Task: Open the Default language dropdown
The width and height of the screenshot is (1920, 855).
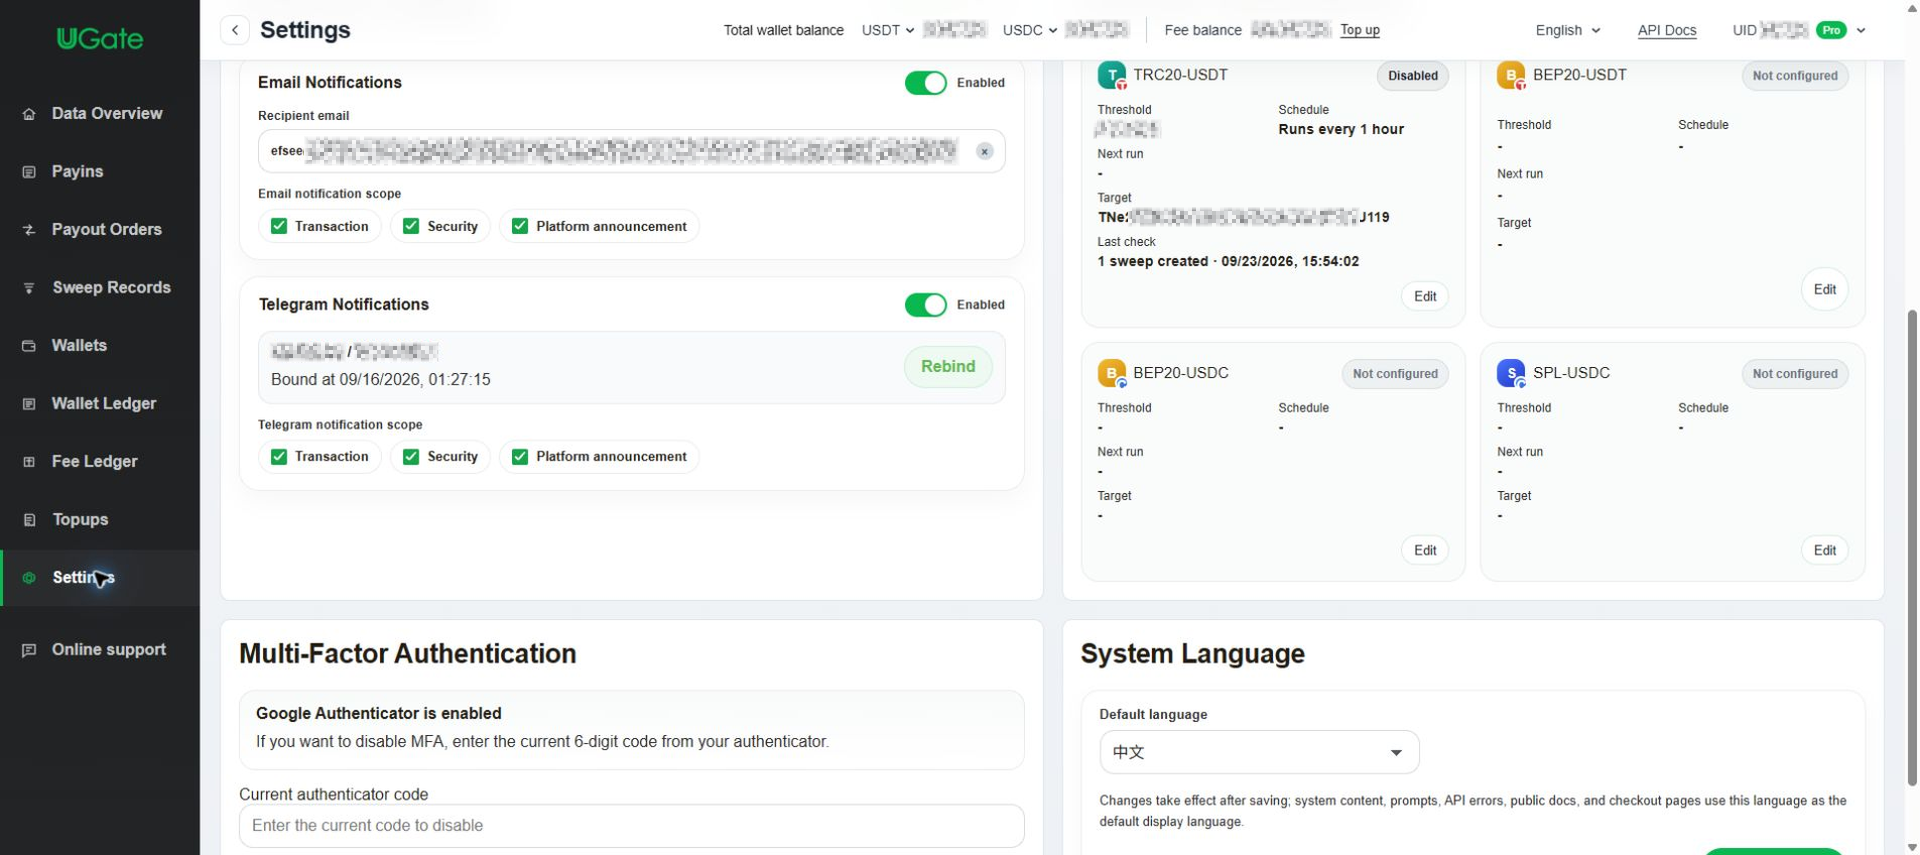Action: point(1259,752)
